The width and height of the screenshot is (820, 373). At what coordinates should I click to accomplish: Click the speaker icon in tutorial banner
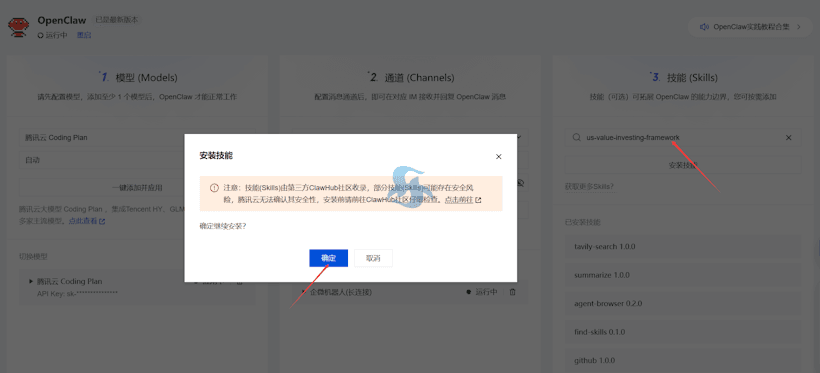point(704,27)
